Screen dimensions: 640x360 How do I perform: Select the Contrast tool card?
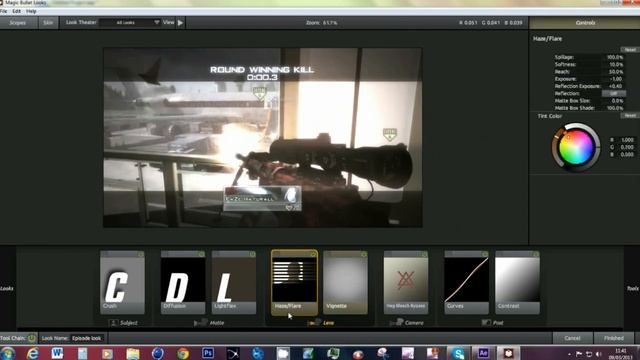tap(517, 282)
